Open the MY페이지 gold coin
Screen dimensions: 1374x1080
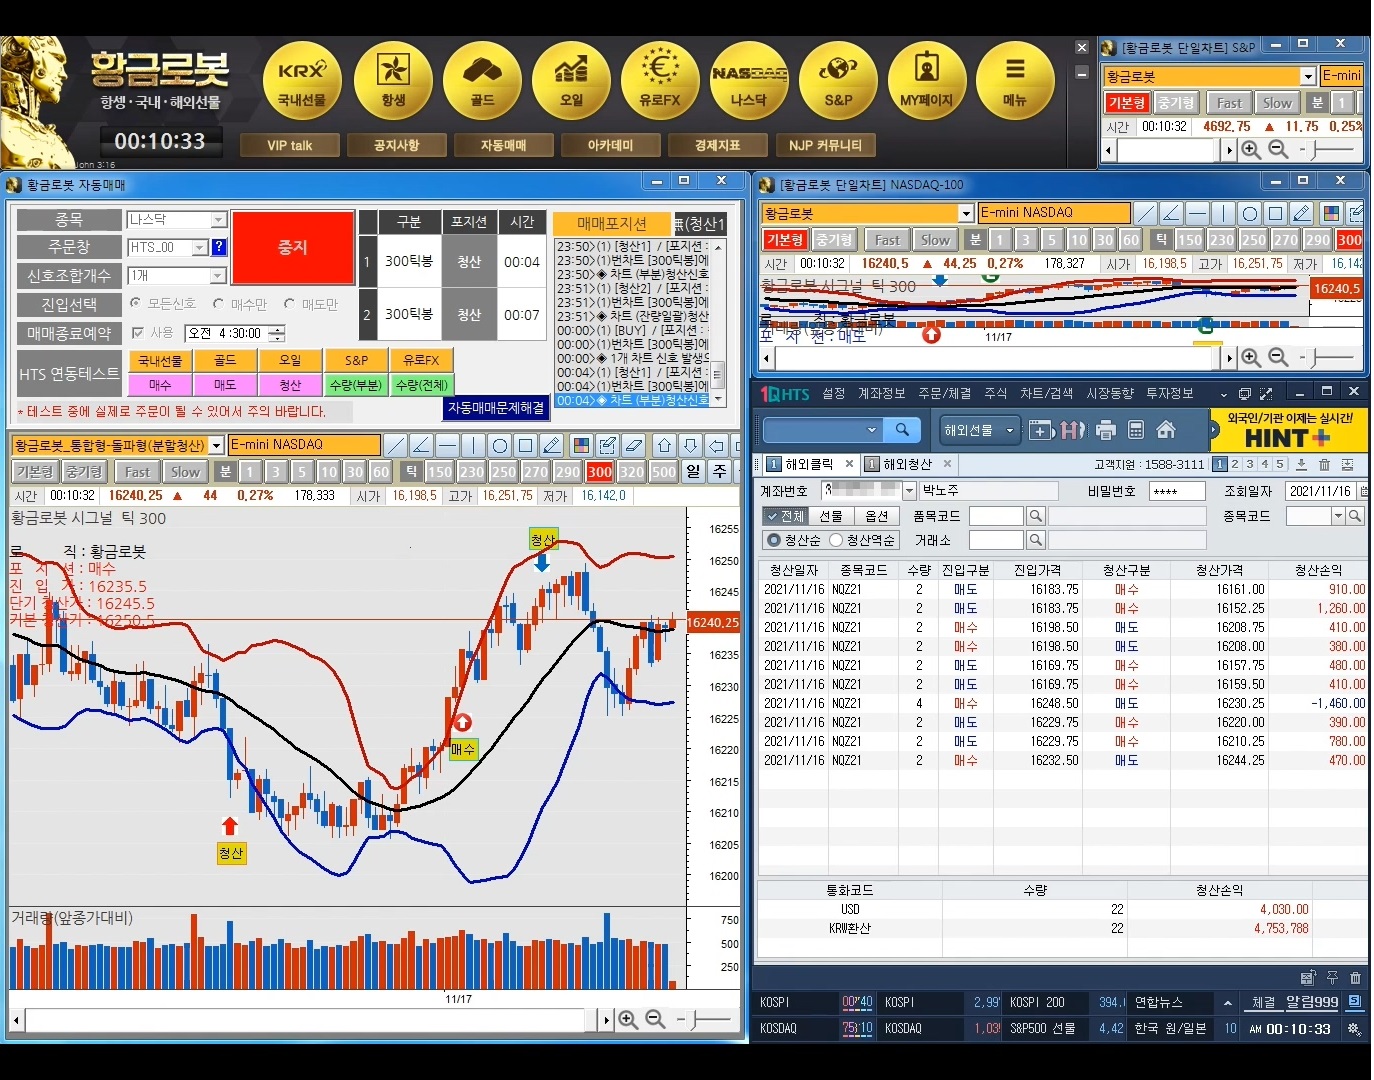pyautogui.click(x=927, y=82)
